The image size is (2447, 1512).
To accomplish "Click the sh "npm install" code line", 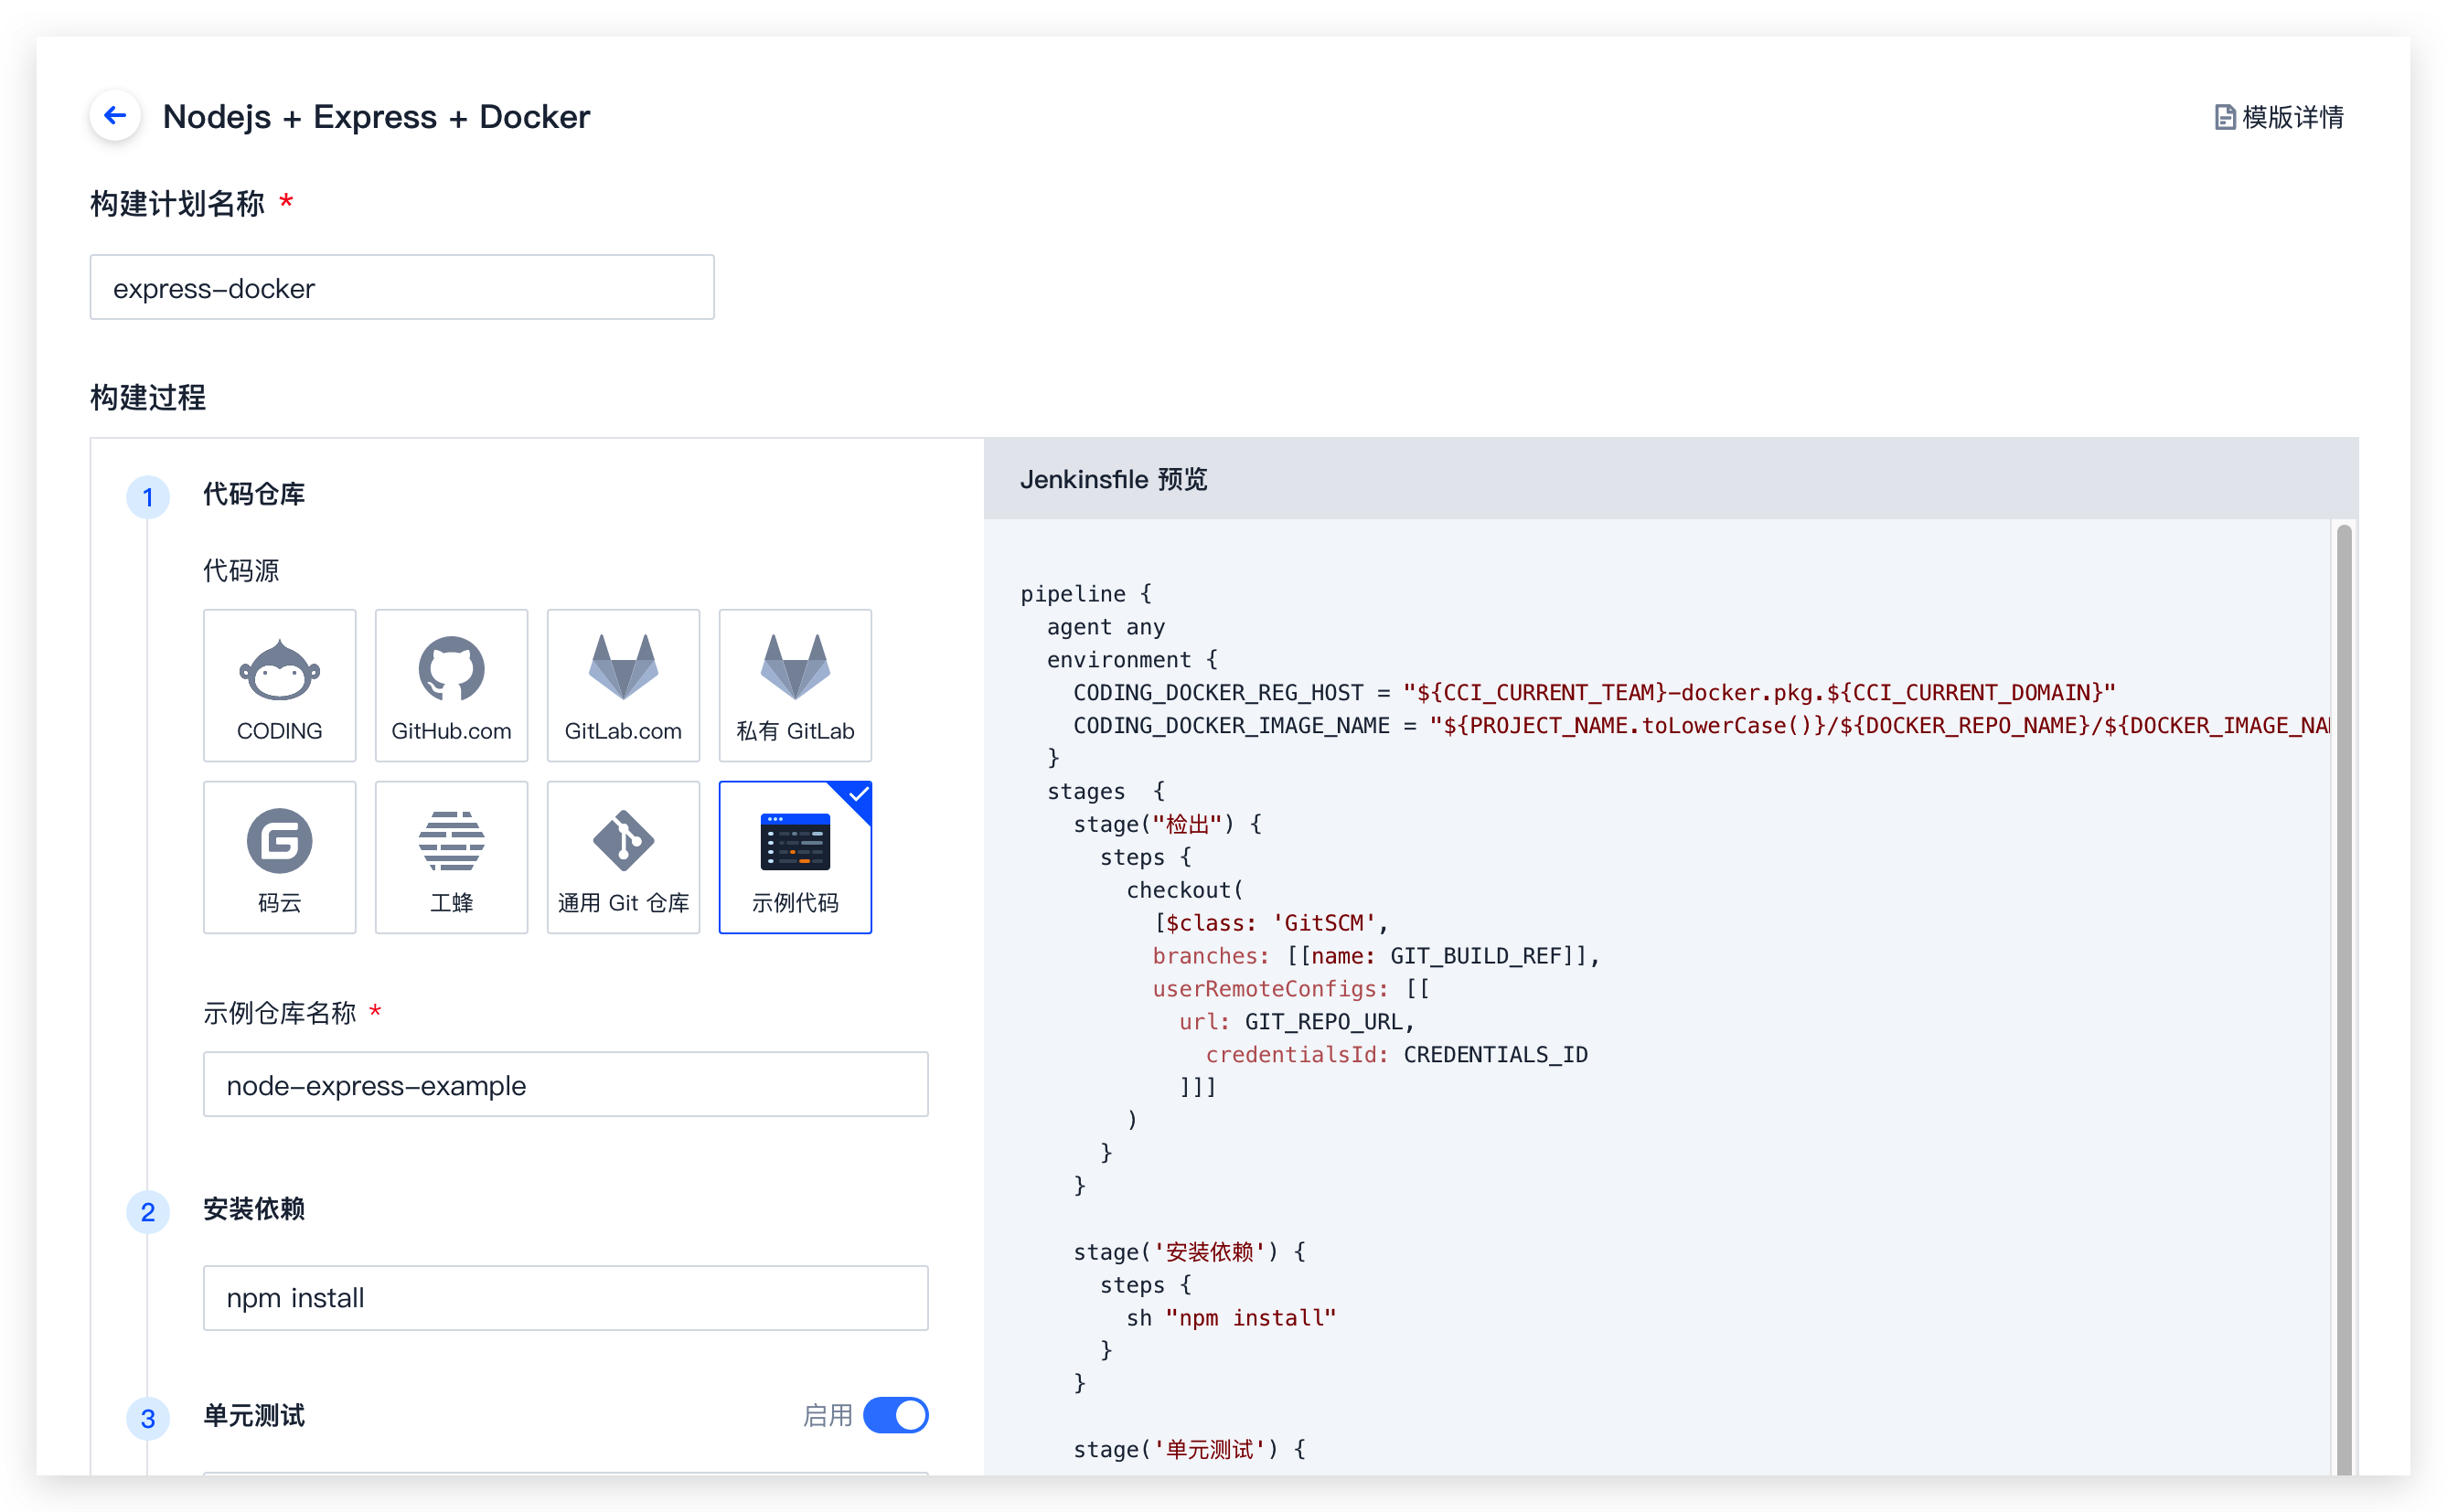I will 1231,1318.
